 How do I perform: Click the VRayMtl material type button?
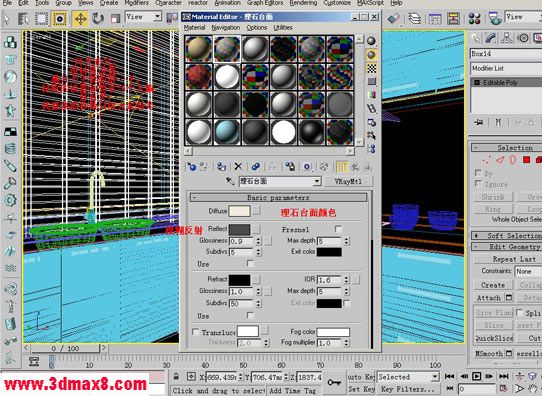click(348, 181)
